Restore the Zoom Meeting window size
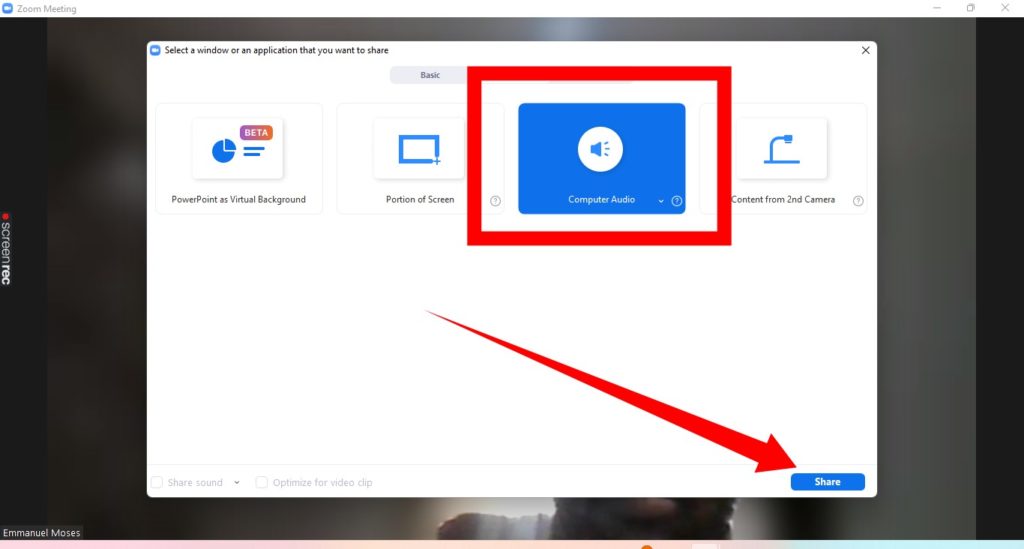 [x=970, y=8]
